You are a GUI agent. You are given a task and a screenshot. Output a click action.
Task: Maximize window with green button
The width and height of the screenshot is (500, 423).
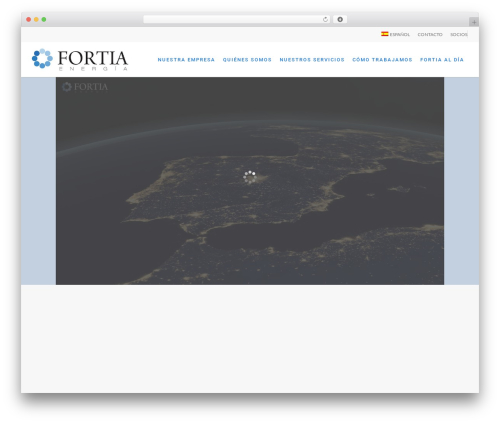44,19
